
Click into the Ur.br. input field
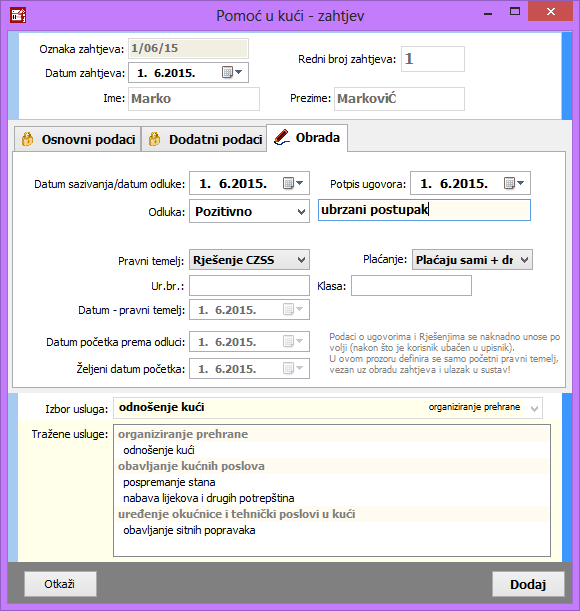tap(249, 286)
